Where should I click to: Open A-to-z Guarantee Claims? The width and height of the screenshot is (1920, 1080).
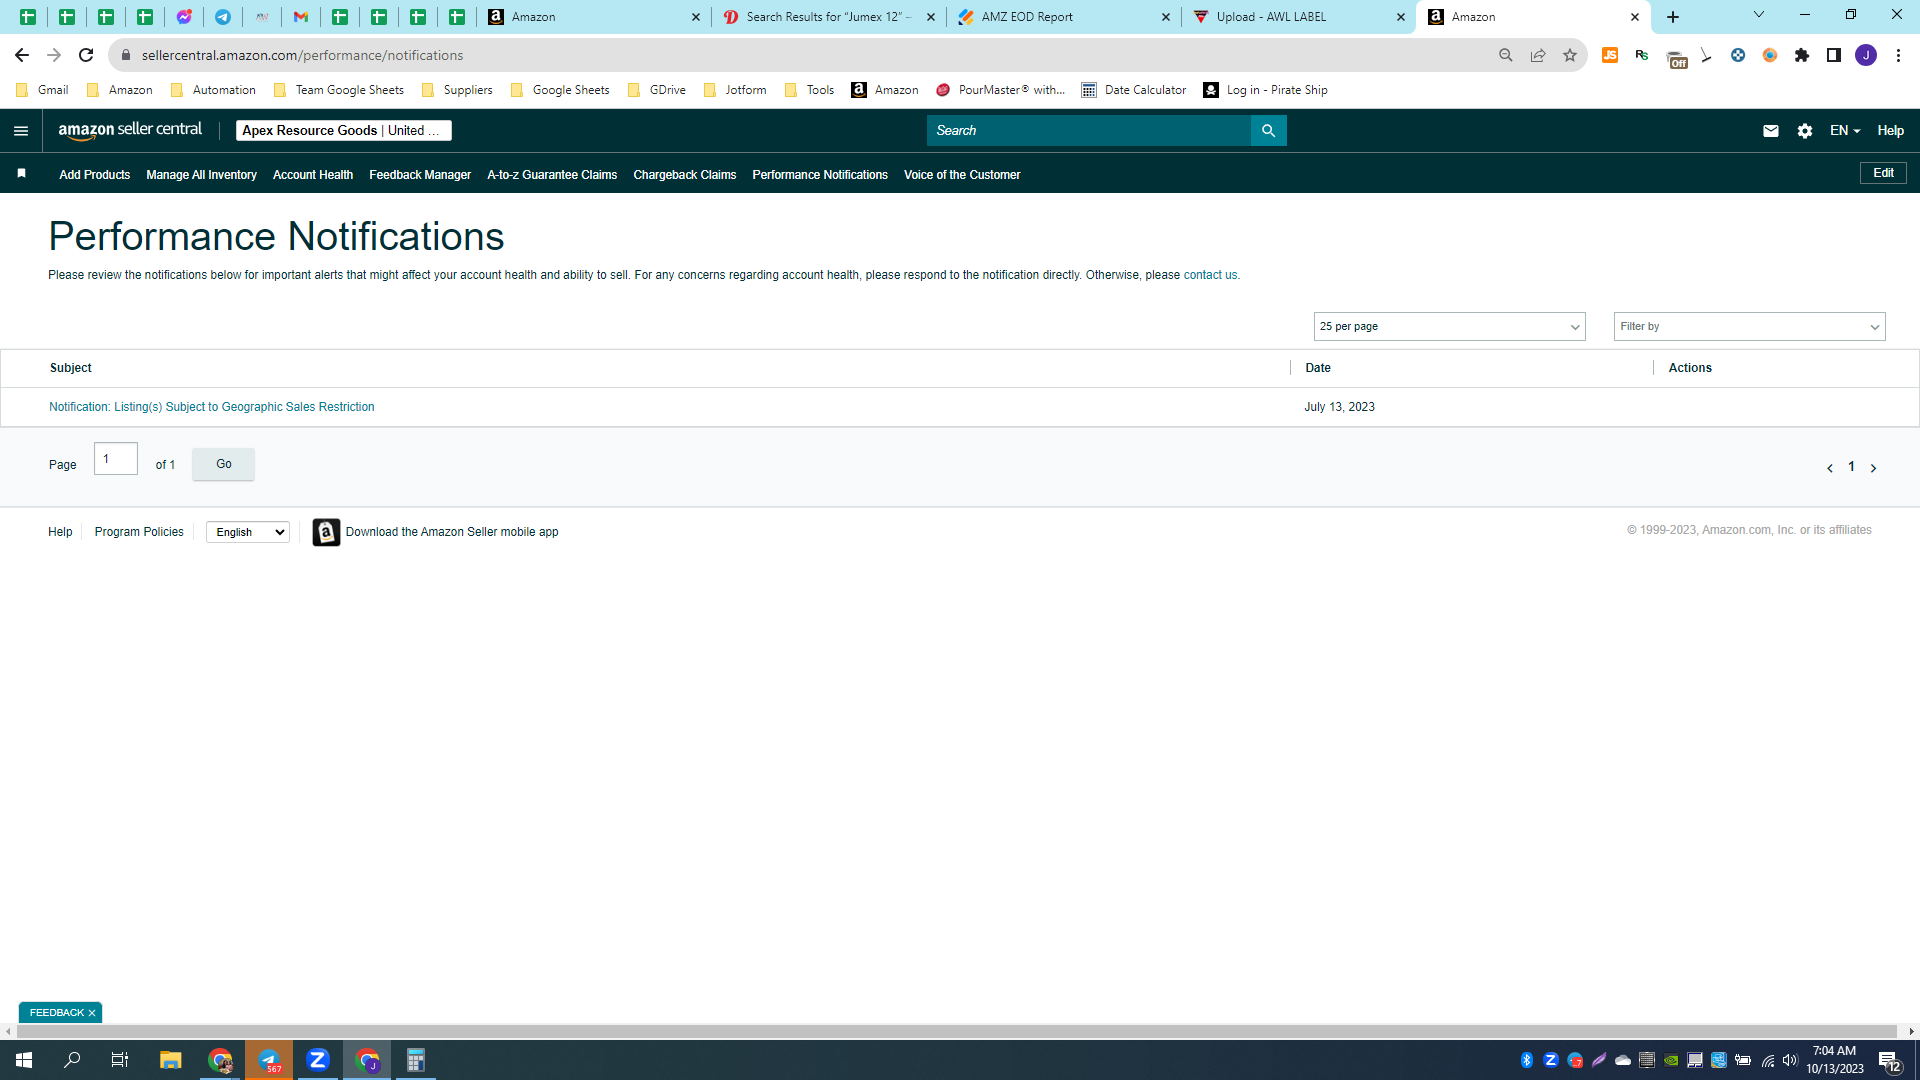pyautogui.click(x=552, y=175)
